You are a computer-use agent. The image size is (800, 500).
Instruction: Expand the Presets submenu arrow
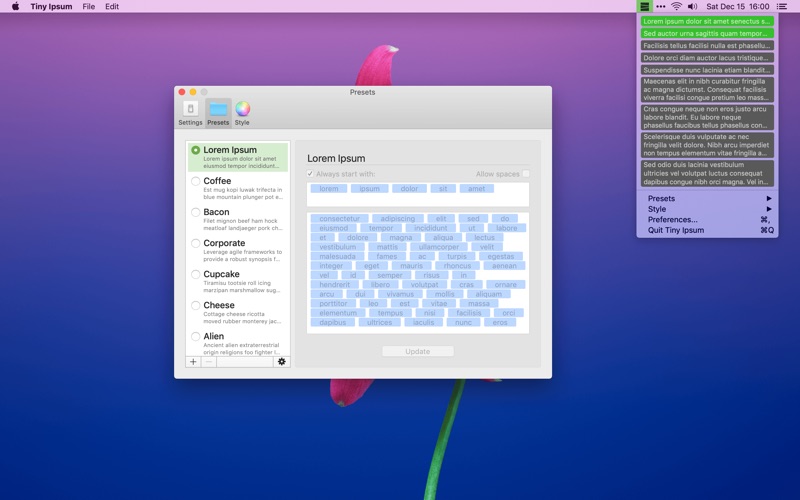(769, 198)
